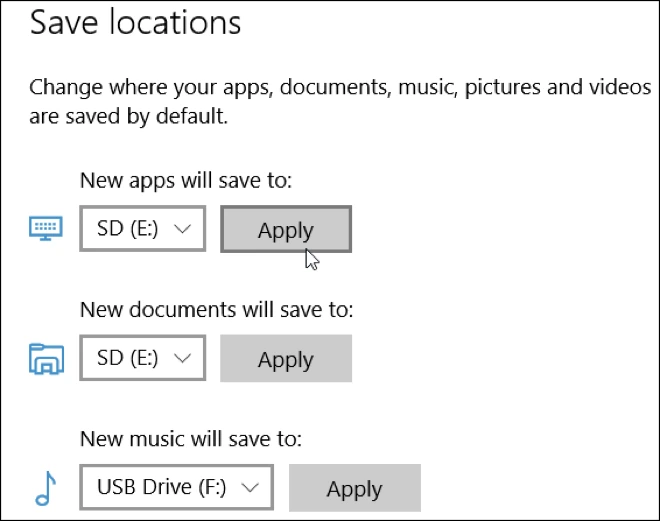The height and width of the screenshot is (521, 660).
Task: Open the new documents drive dropdown
Action: click(142, 358)
